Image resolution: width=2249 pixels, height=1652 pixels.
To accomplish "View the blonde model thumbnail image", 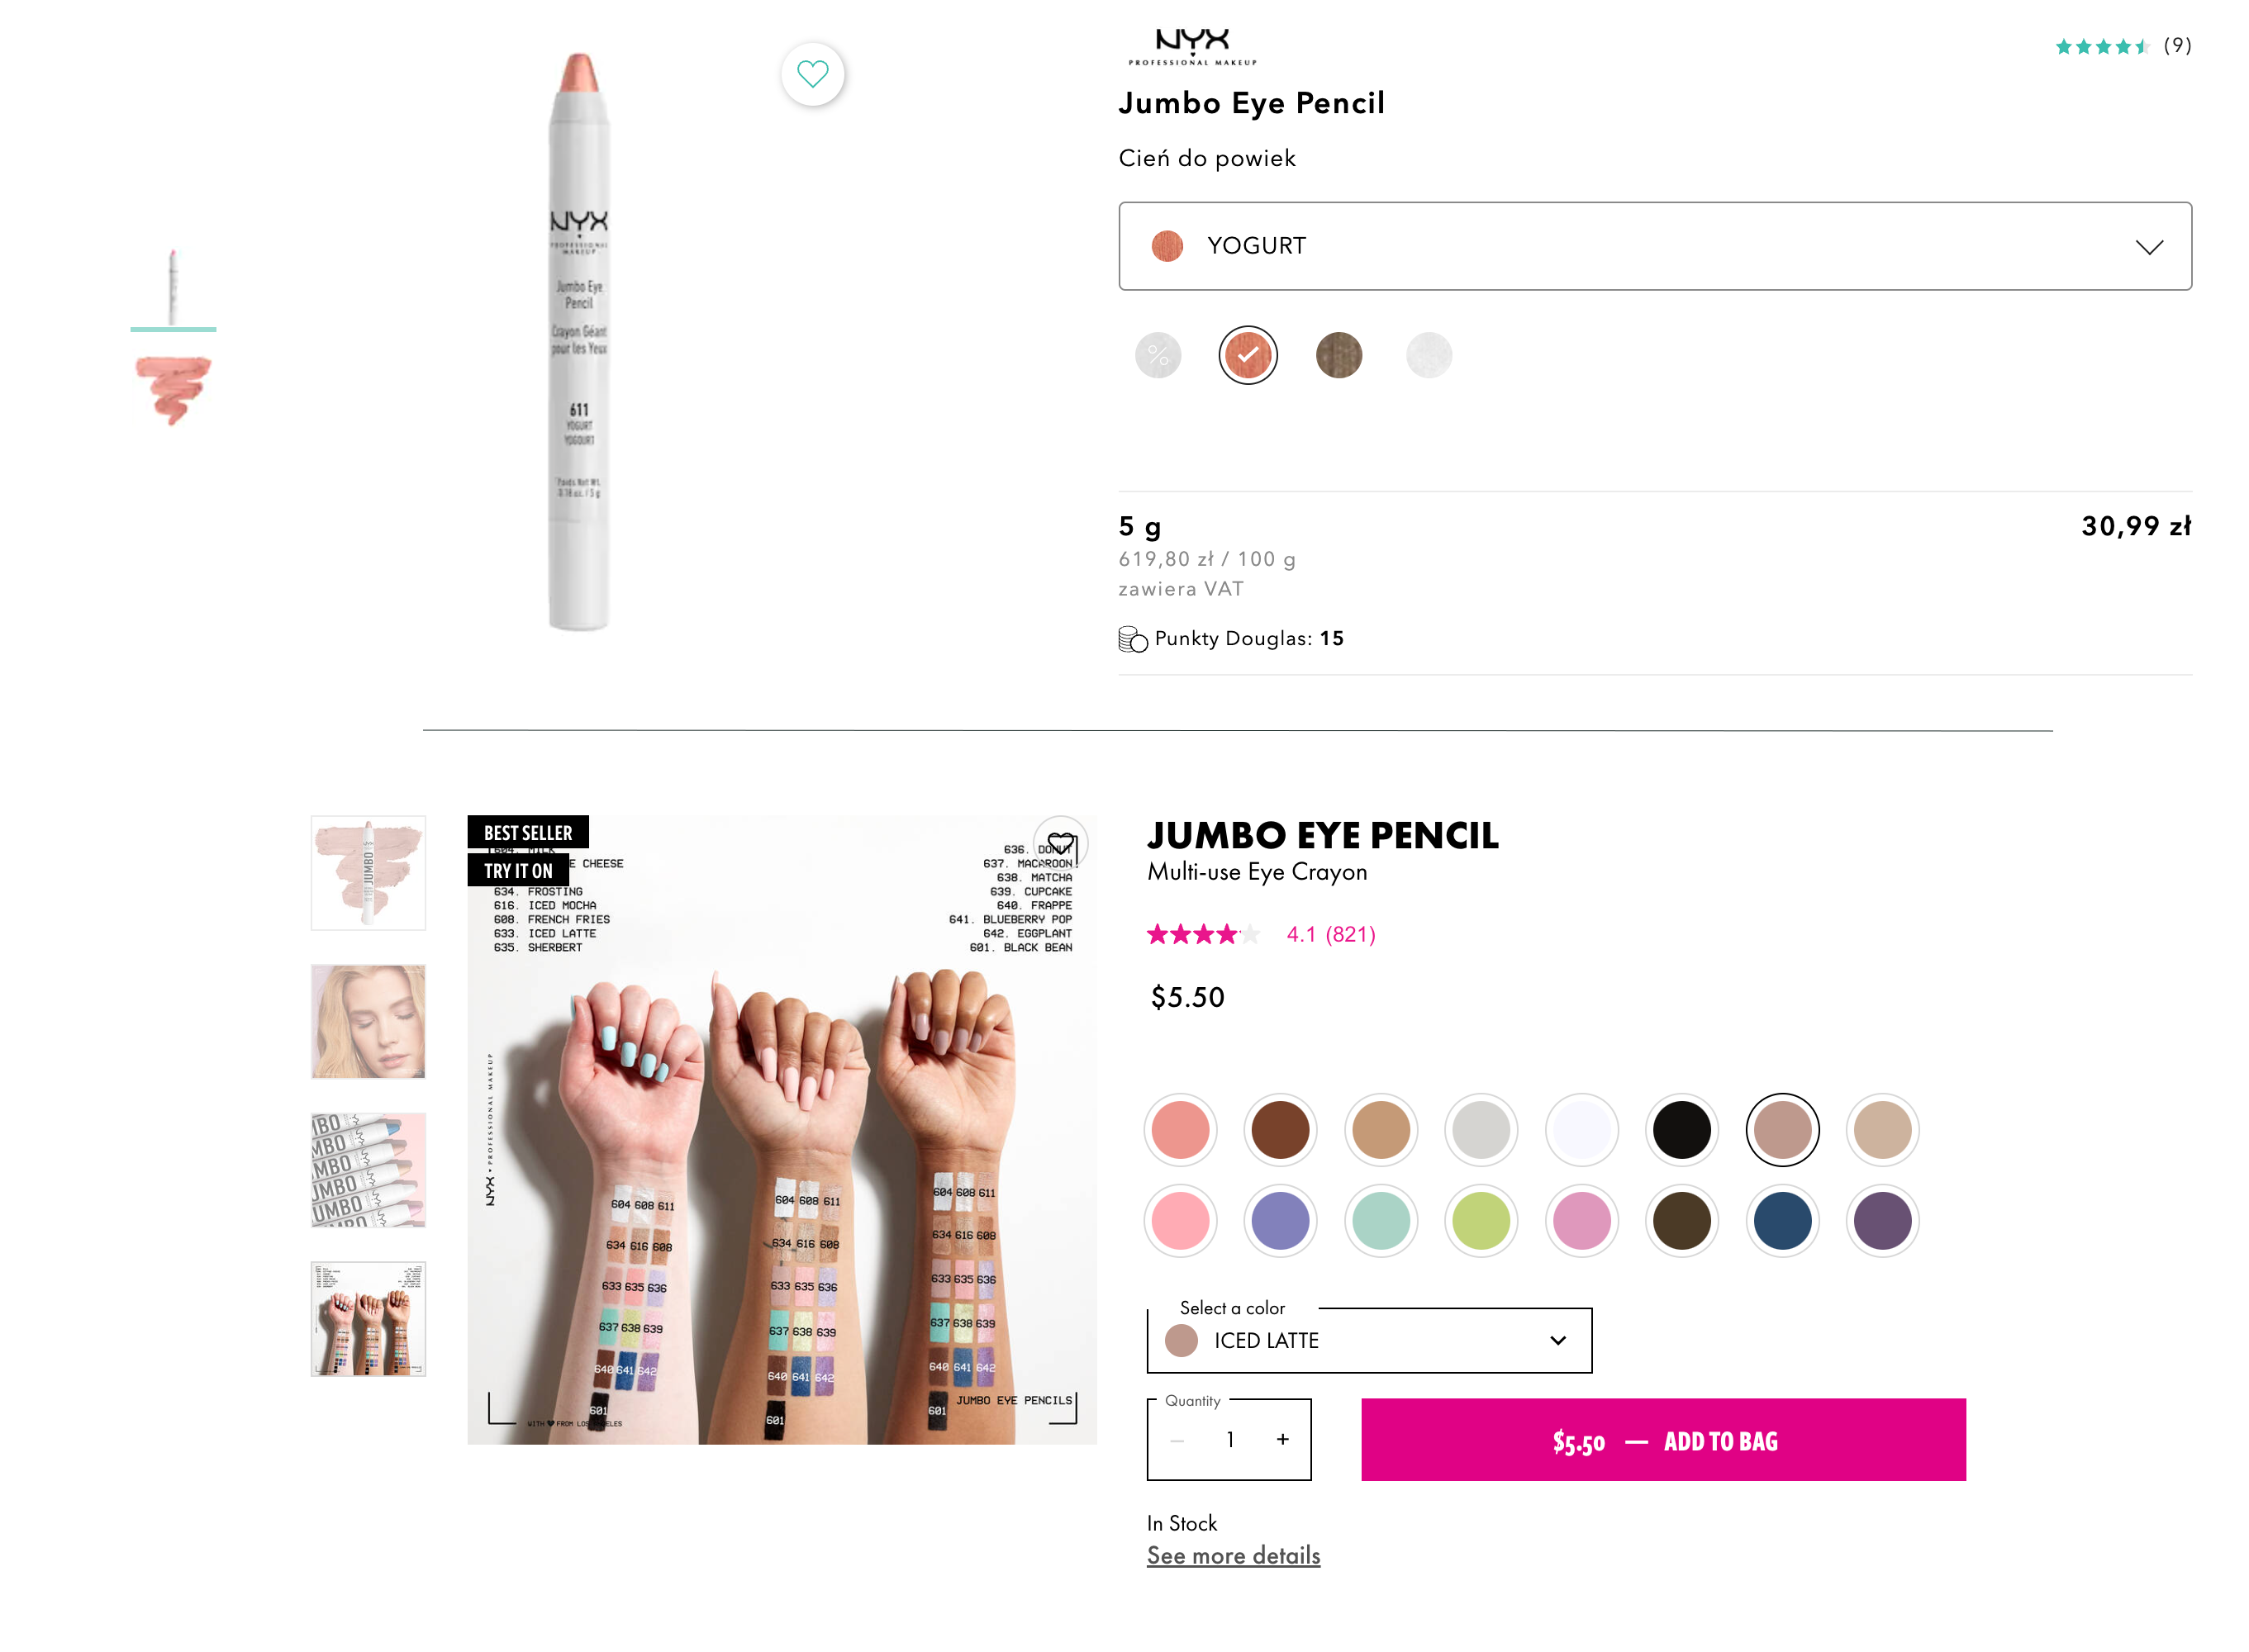I will click(x=368, y=1021).
